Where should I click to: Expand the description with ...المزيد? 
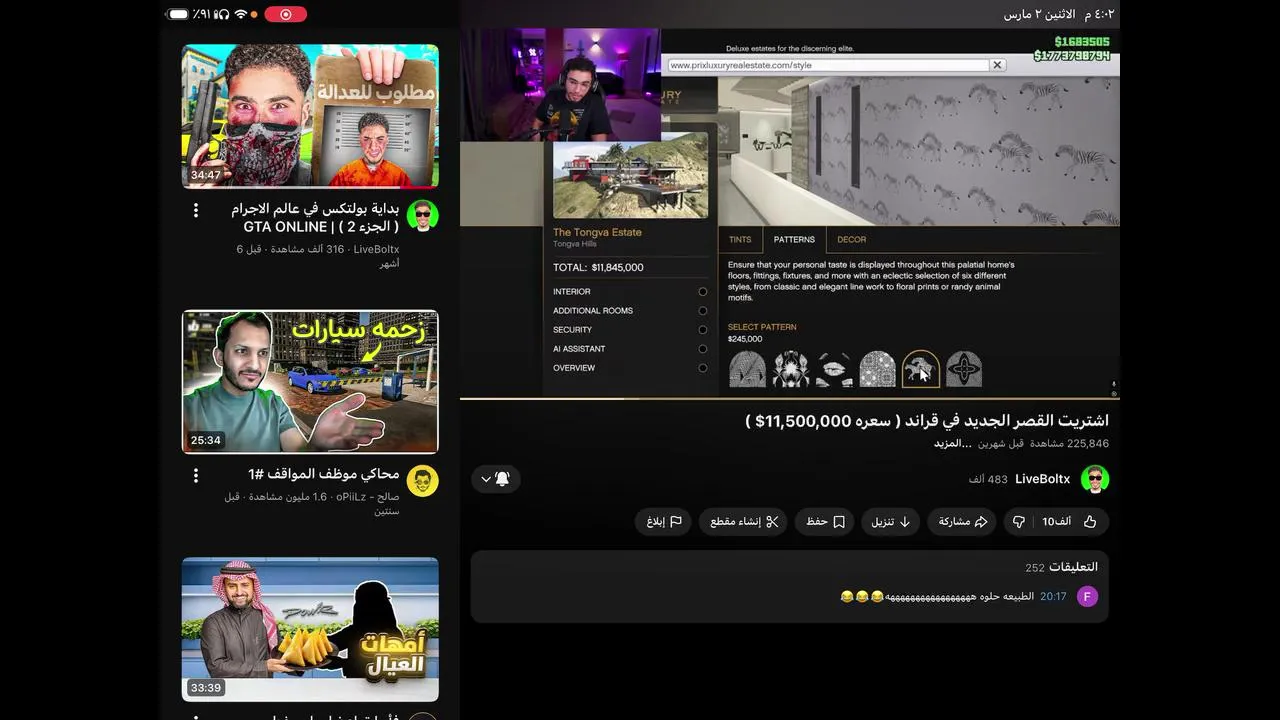coord(953,444)
